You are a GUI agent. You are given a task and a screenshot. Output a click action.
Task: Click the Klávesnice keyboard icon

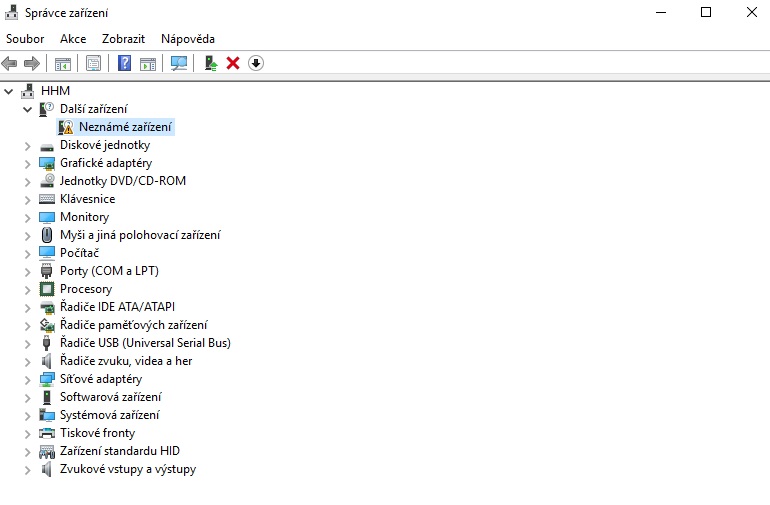pos(47,199)
